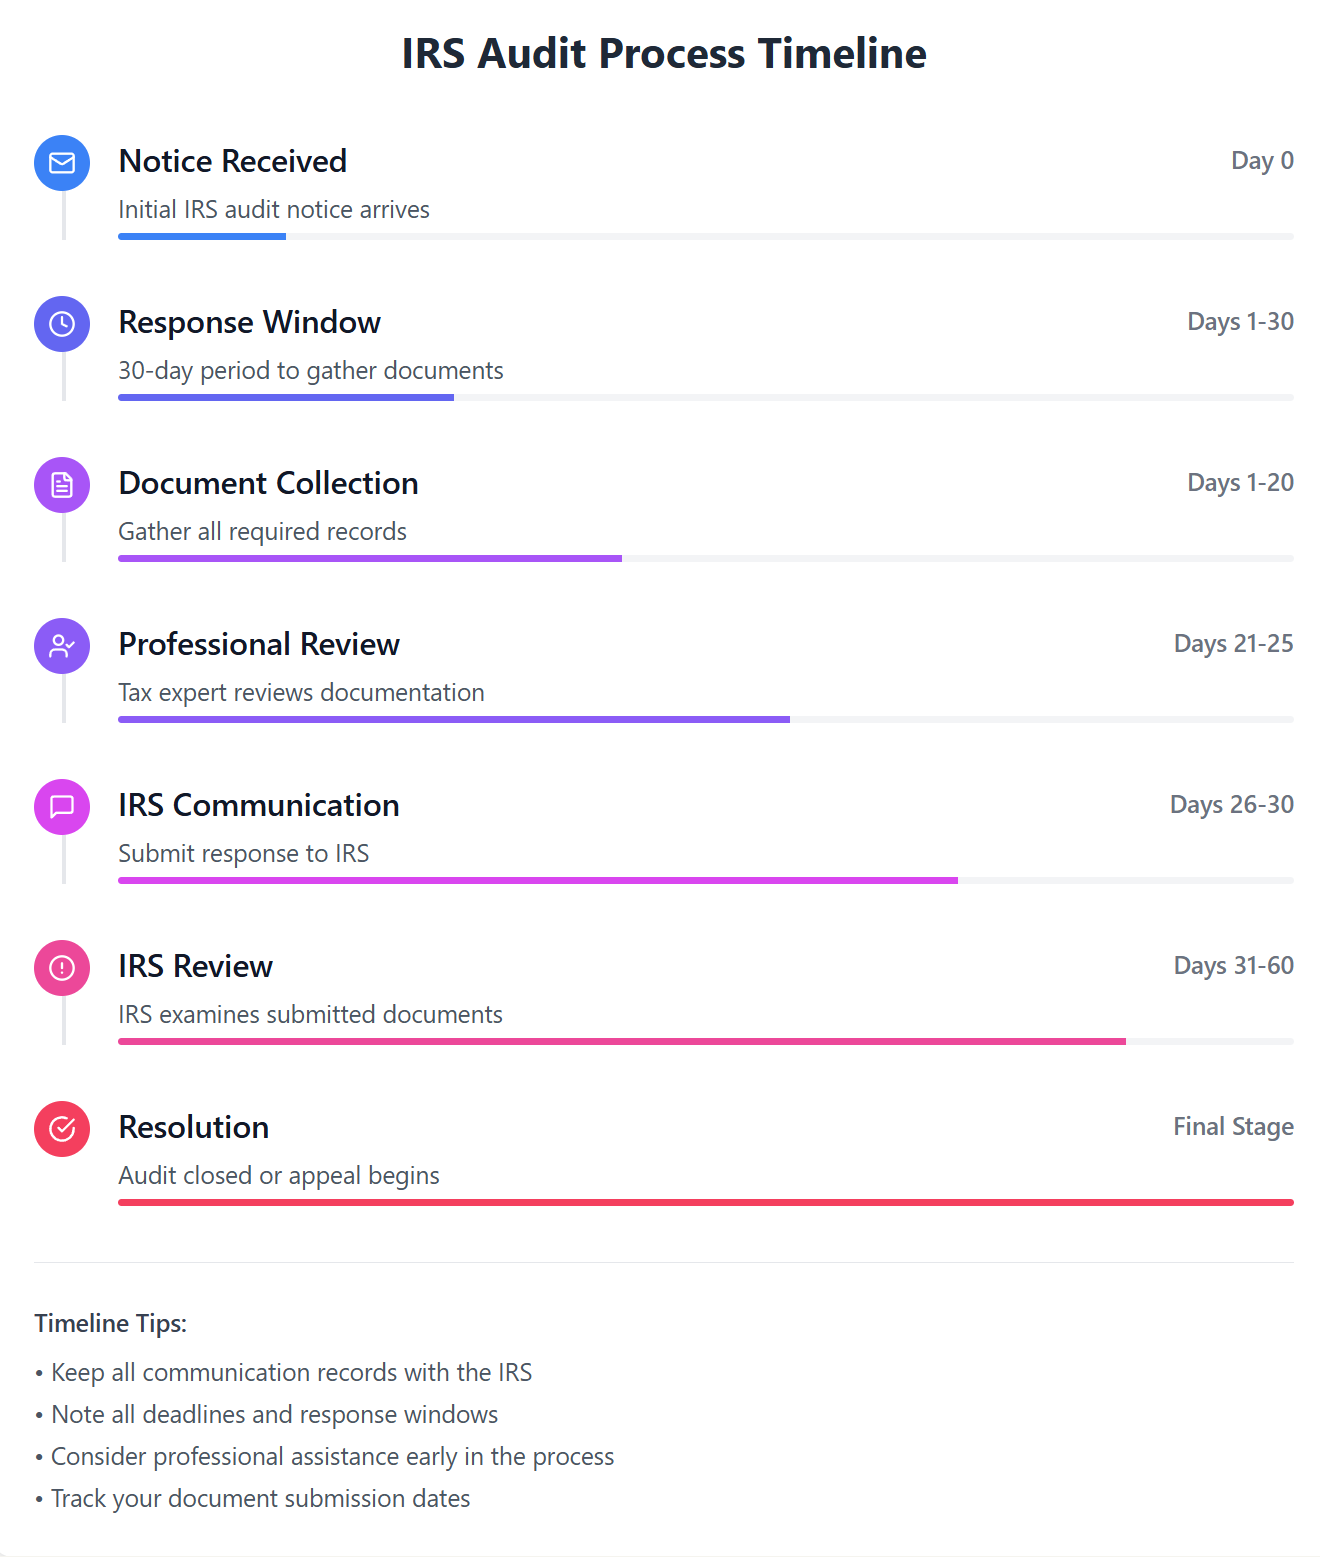Click the Days 31-60 timeline label
Image resolution: width=1320 pixels, height=1557 pixels.
(x=1233, y=966)
